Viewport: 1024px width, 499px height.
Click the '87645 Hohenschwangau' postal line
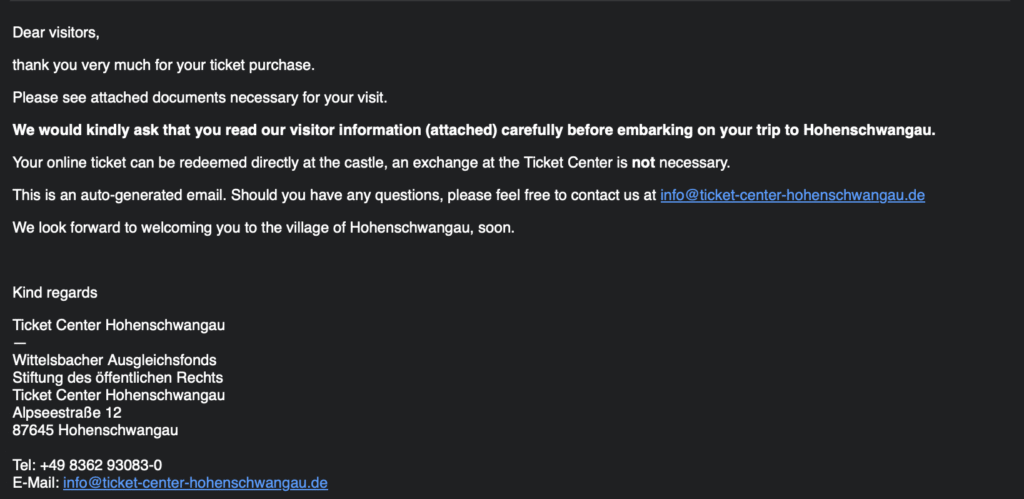click(x=95, y=430)
